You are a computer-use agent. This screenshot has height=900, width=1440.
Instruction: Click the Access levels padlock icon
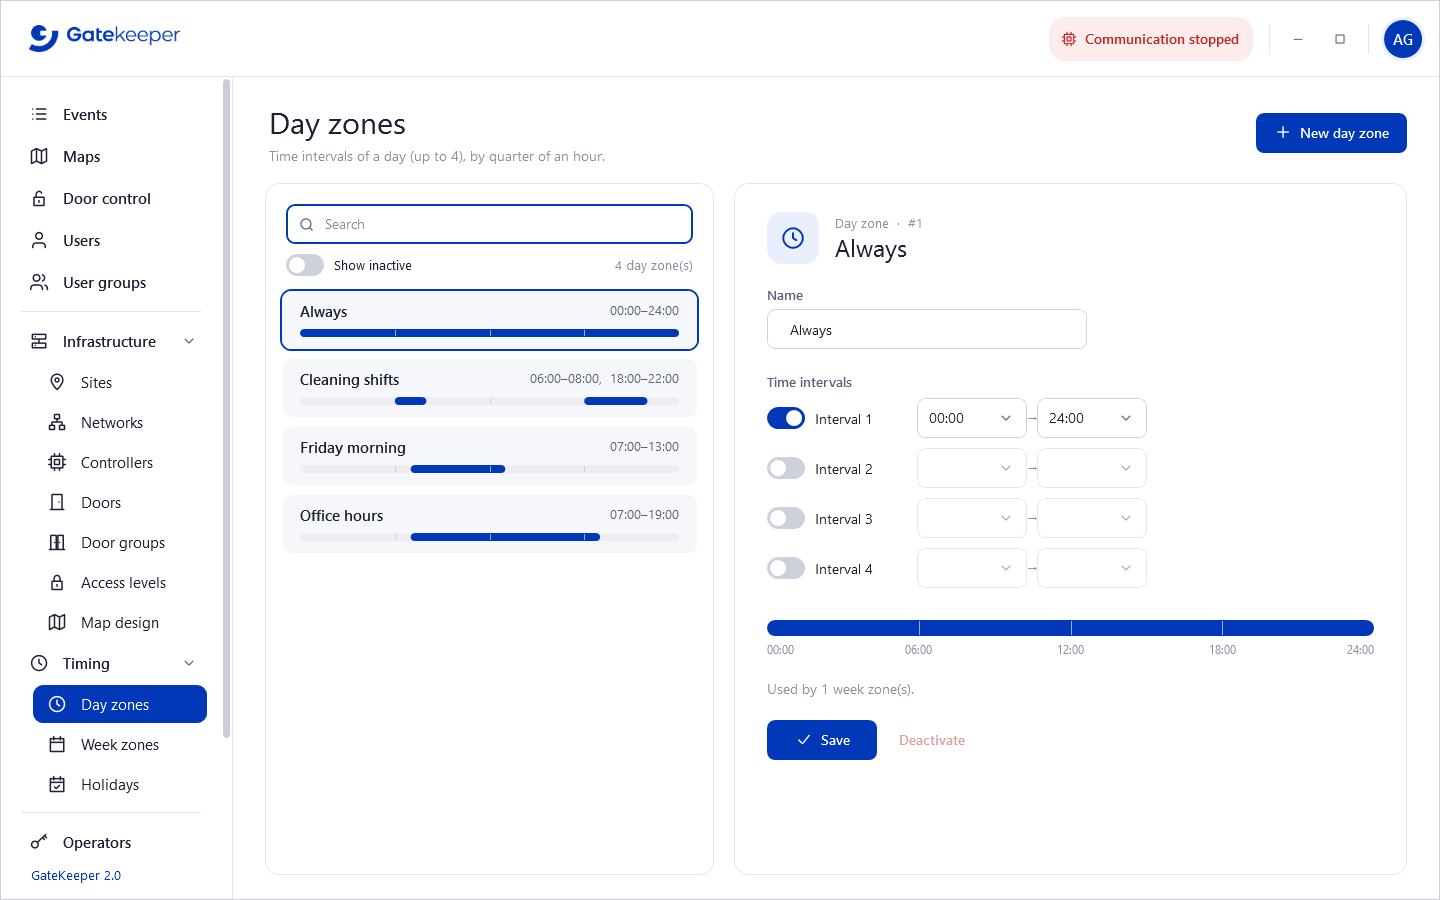coord(57,582)
